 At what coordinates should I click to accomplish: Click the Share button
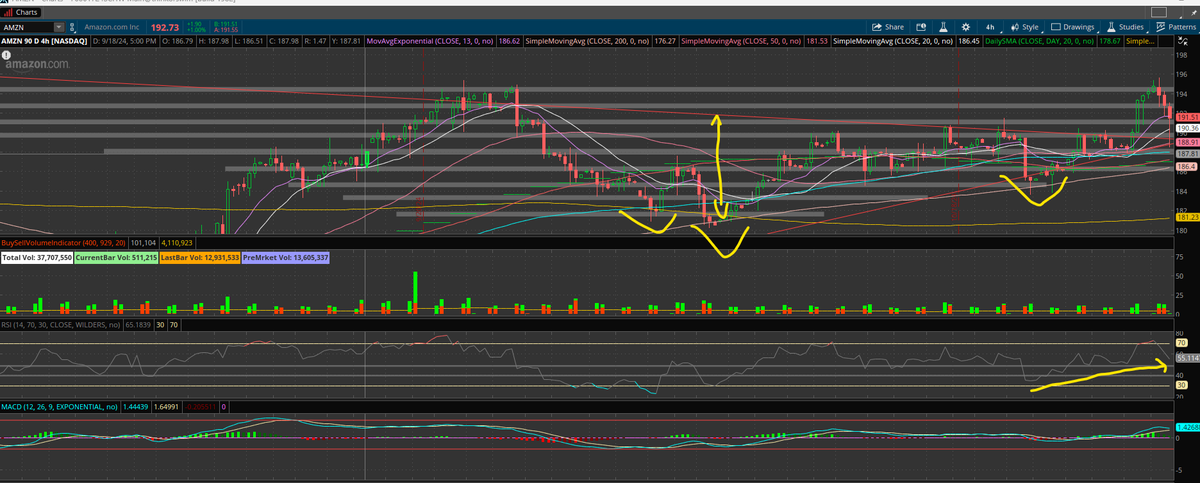(888, 27)
